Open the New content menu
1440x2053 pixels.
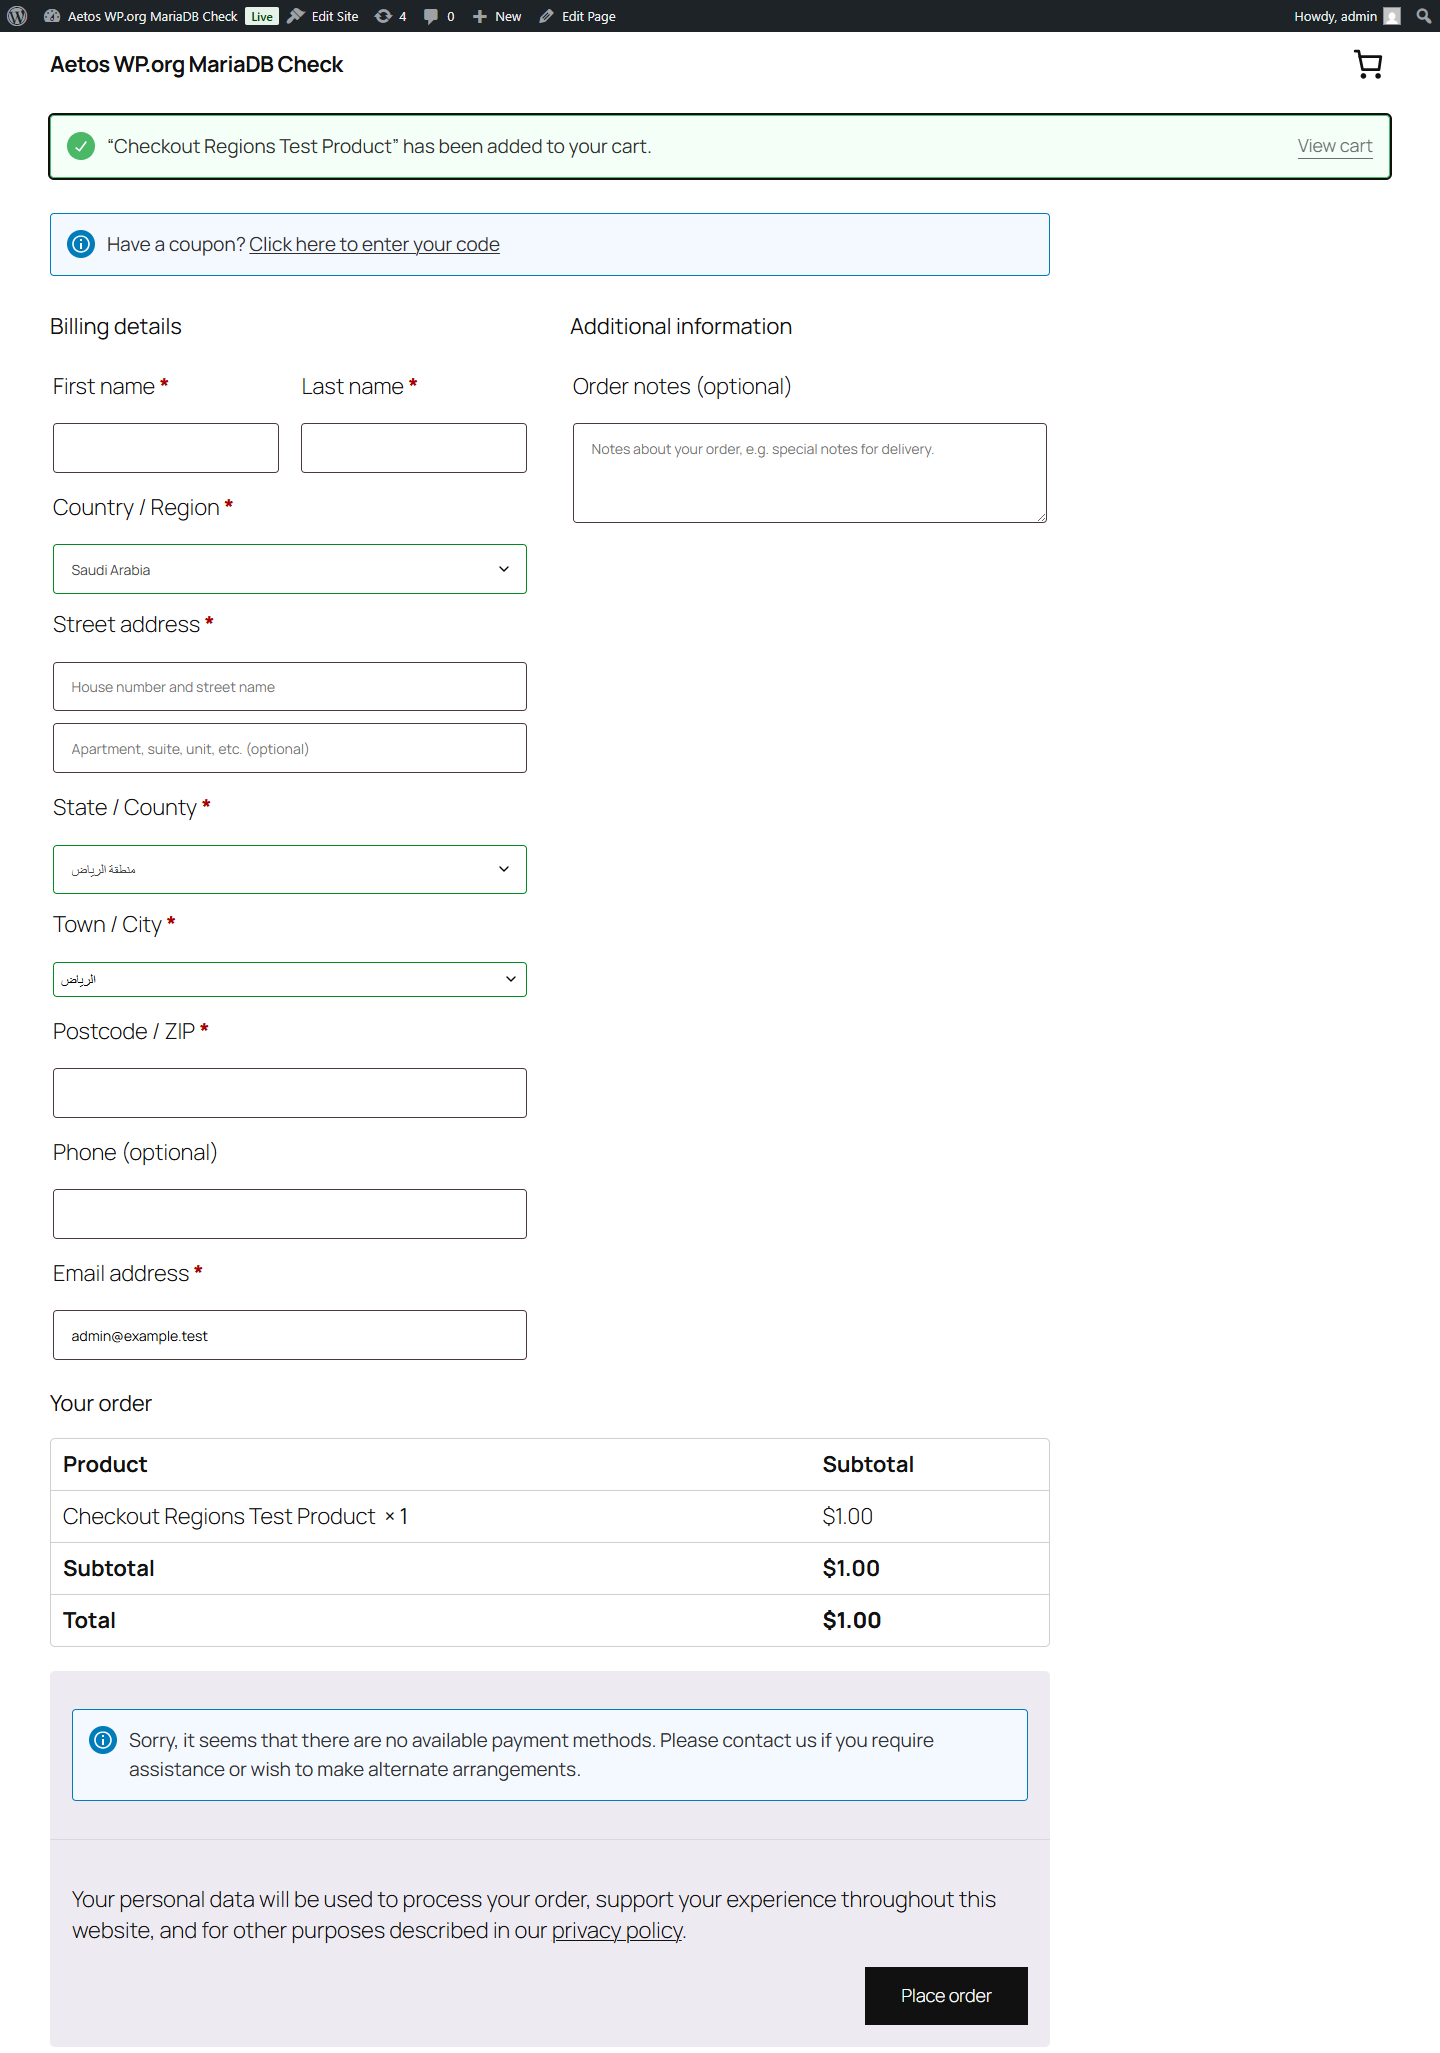click(497, 16)
